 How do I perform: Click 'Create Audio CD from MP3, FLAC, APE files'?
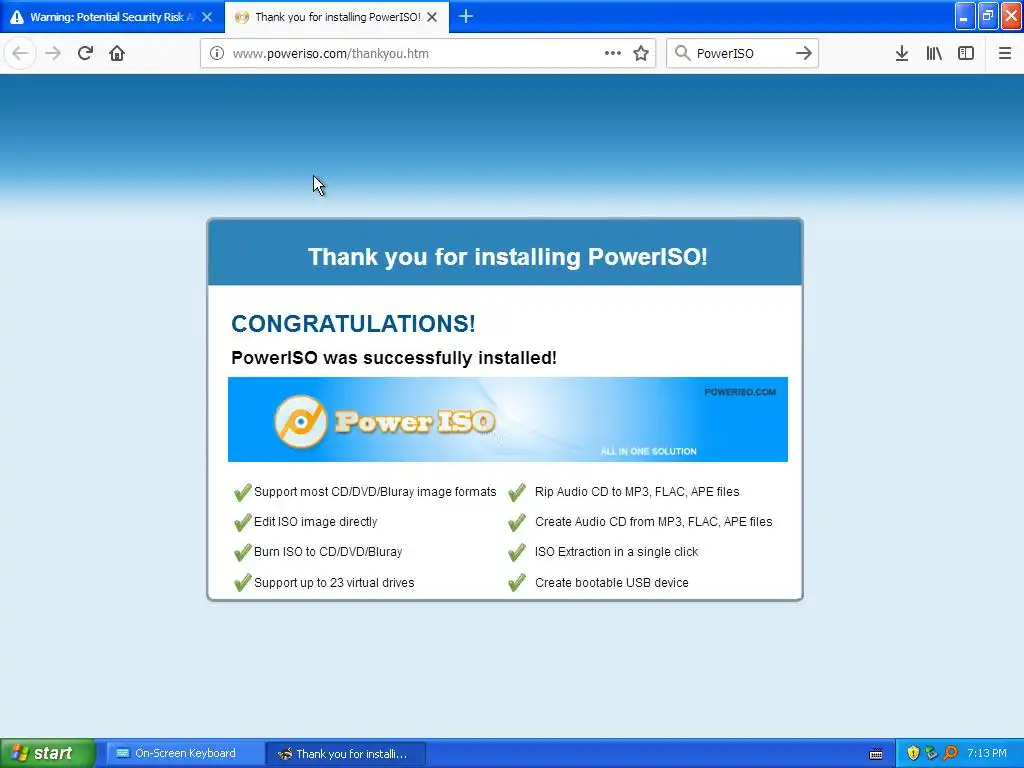click(654, 522)
